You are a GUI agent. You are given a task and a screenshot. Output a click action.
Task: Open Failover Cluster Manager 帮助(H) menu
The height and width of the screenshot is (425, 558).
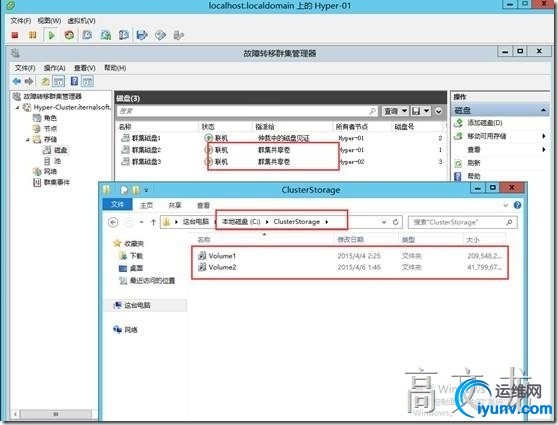[115, 68]
